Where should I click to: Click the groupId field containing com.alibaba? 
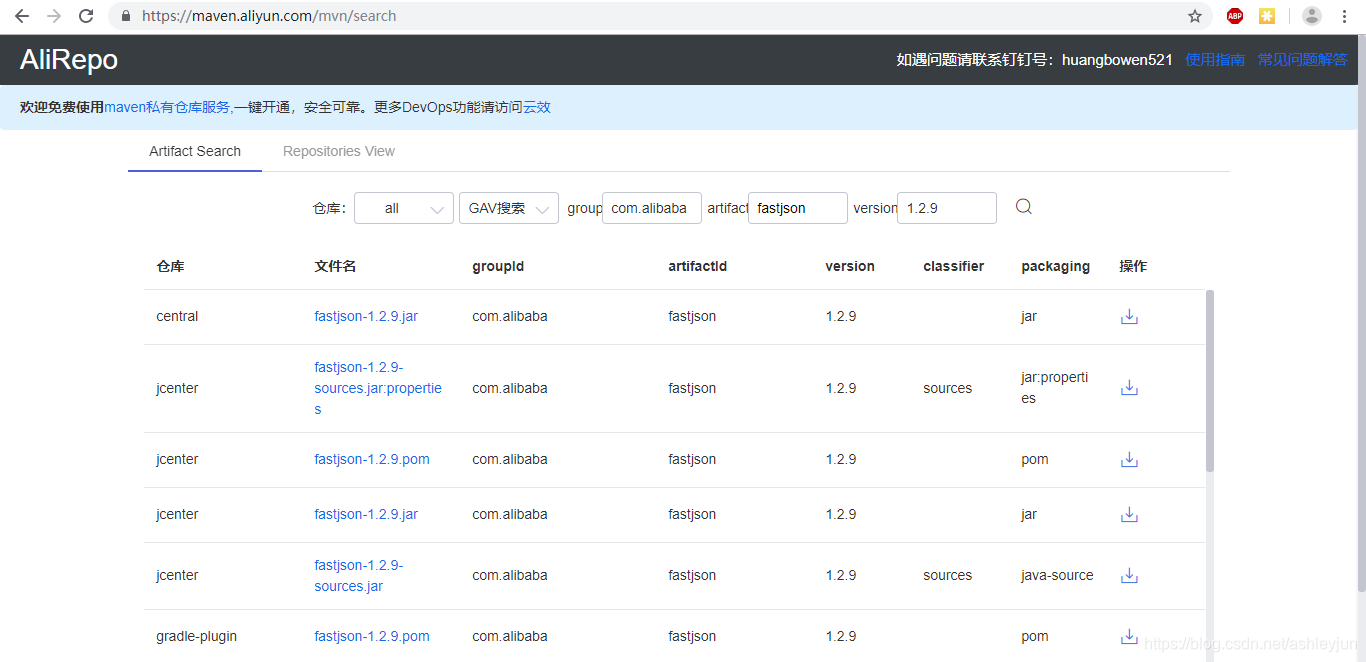652,208
